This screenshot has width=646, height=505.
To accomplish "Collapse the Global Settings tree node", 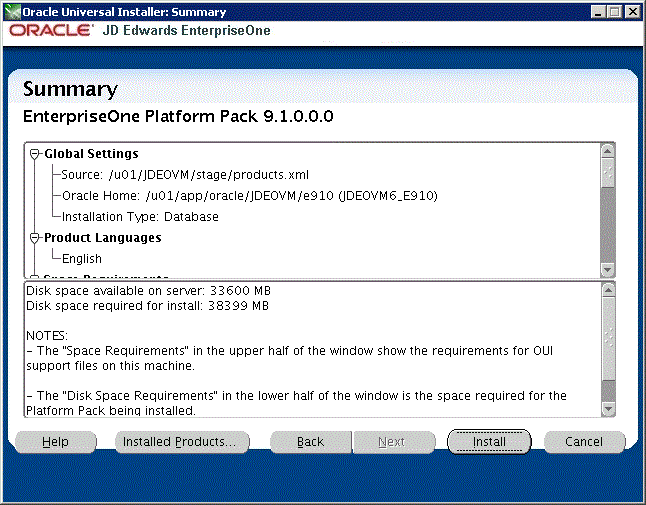I will click(35, 154).
